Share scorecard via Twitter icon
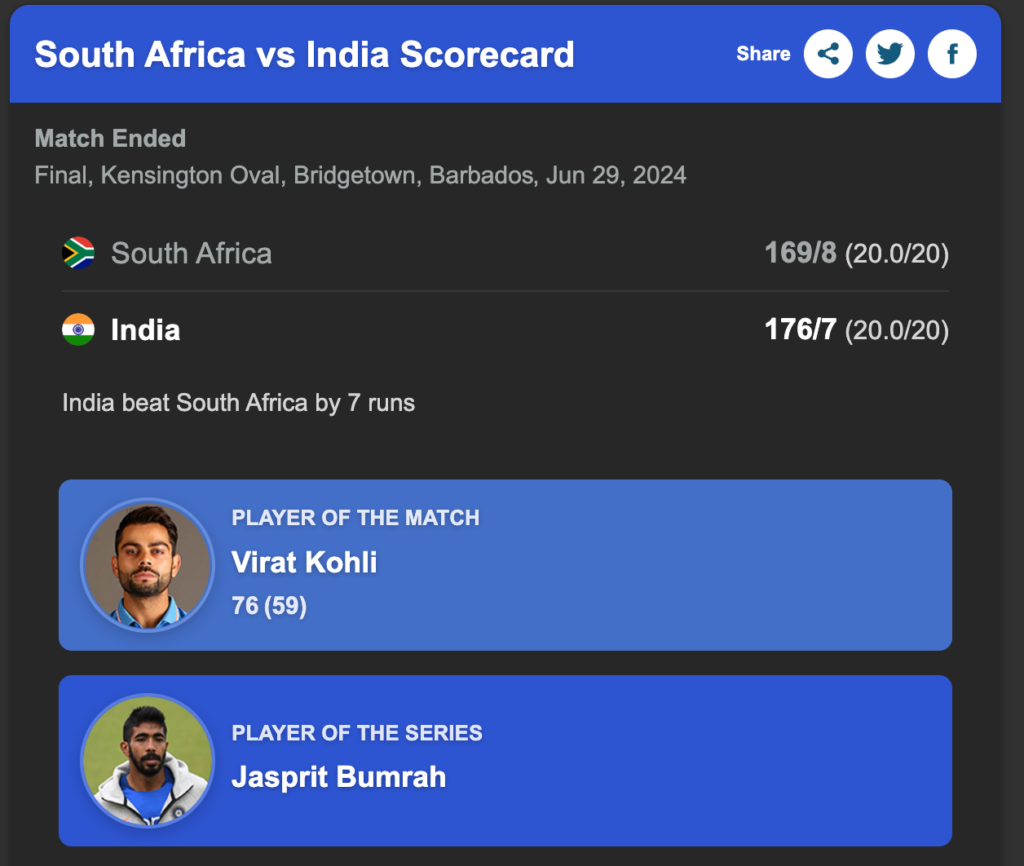Screen dimensions: 1024x866 890,54
